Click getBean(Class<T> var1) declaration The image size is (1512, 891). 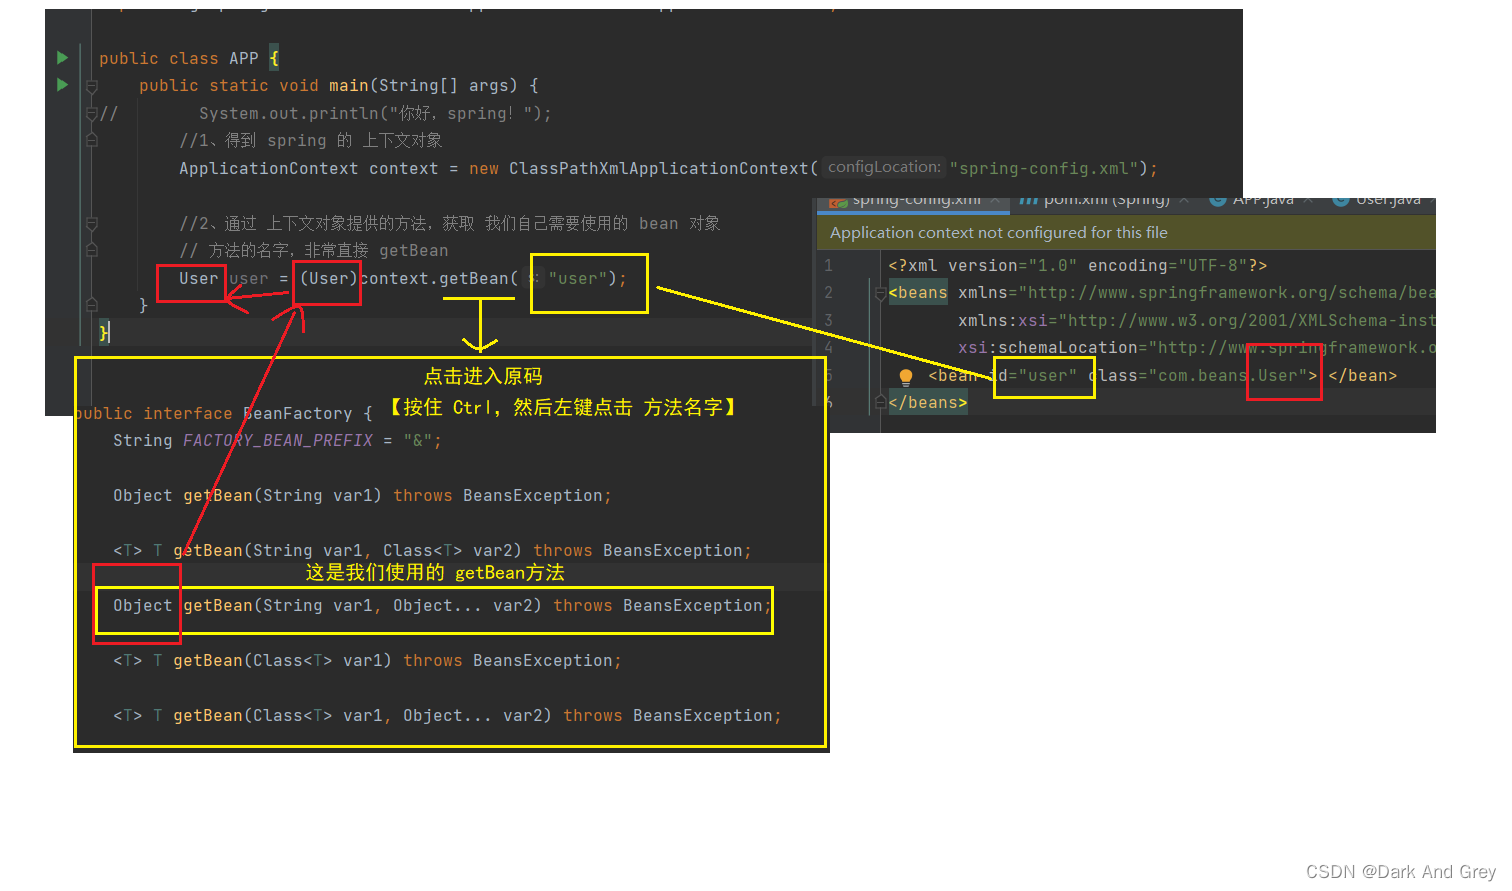tap(282, 660)
